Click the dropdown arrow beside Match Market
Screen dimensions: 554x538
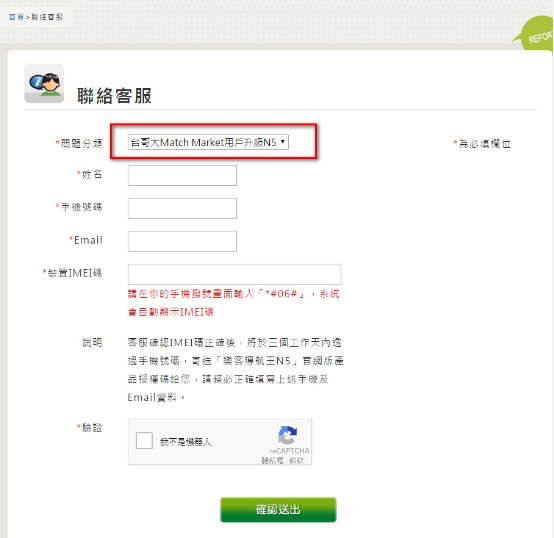(283, 142)
